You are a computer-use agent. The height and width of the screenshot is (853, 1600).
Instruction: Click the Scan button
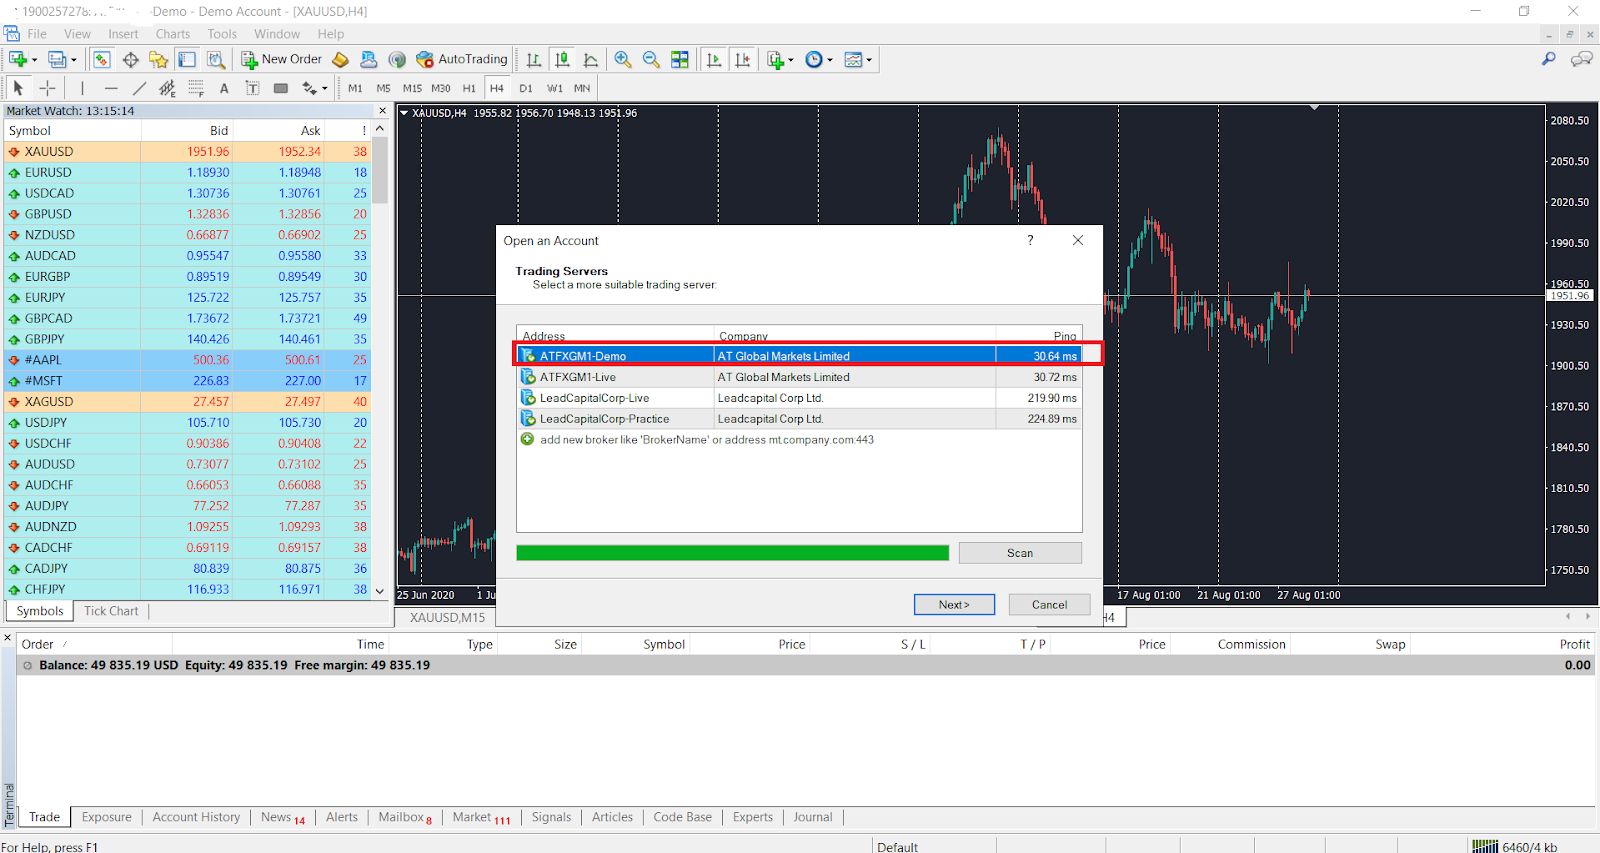(x=1020, y=553)
